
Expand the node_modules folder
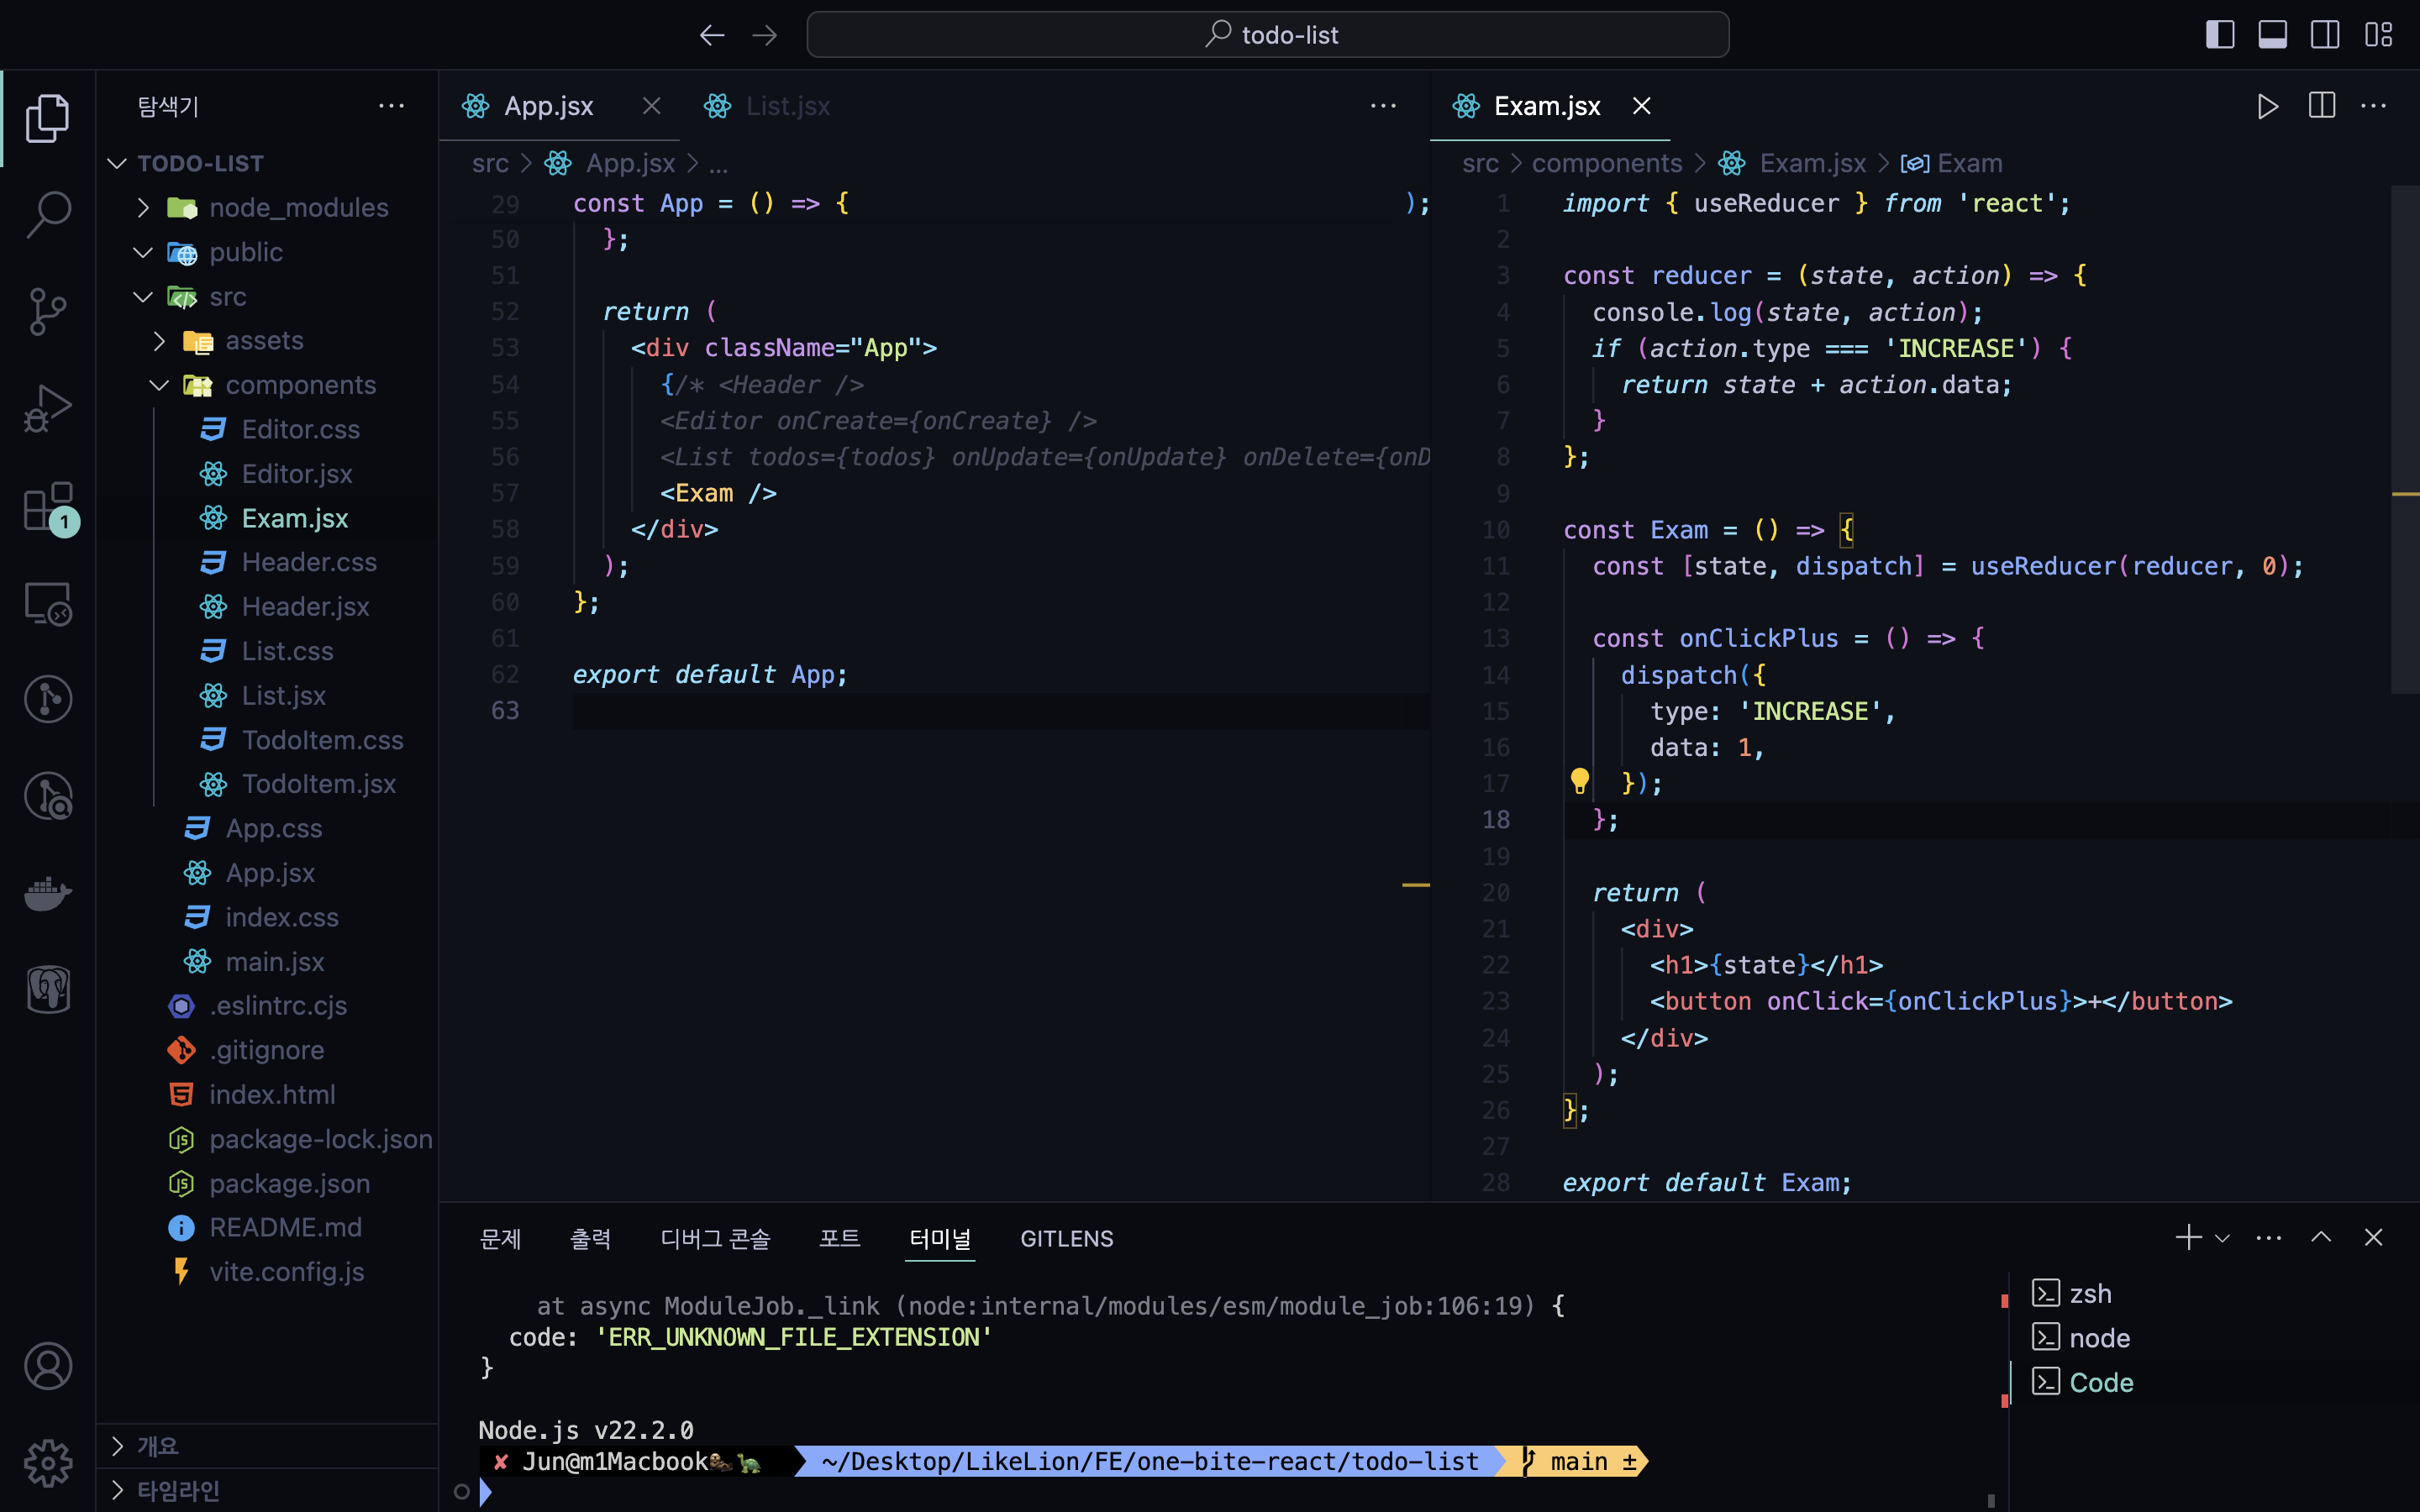[298, 208]
